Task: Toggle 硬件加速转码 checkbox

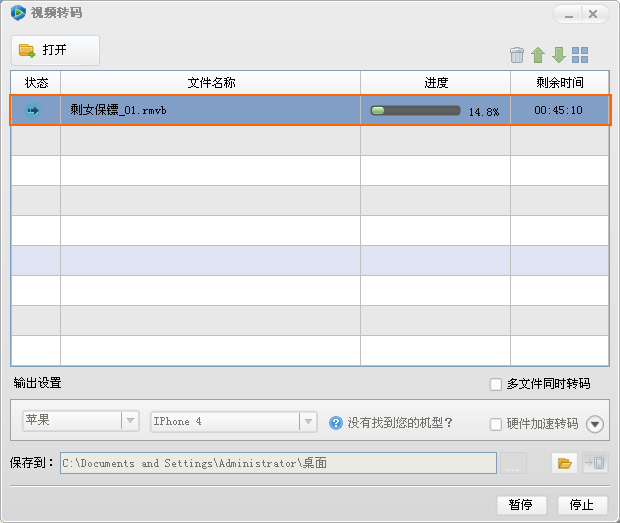Action: pyautogui.click(x=496, y=424)
